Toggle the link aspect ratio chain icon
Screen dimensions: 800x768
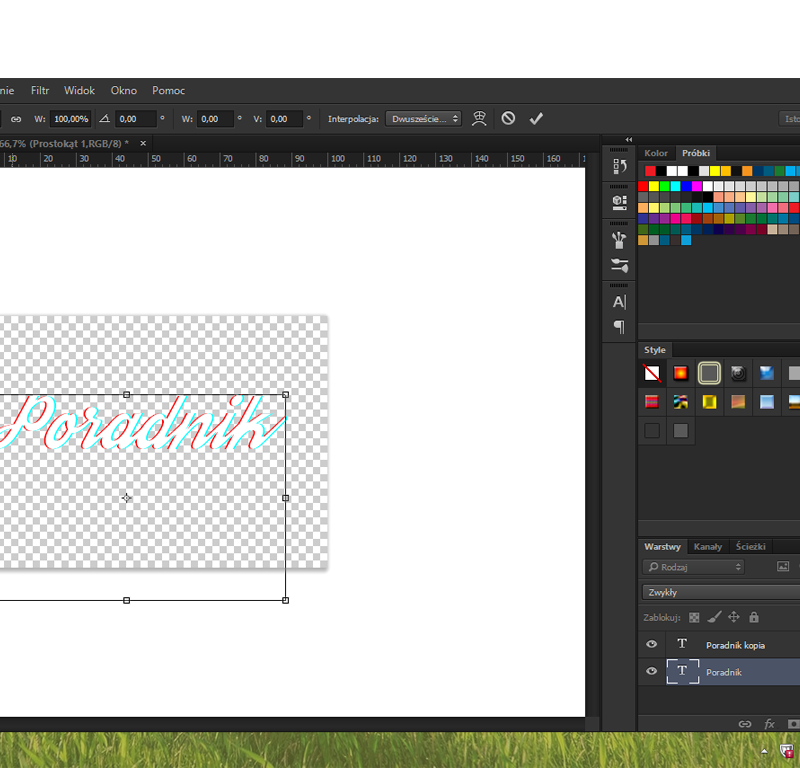click(16, 119)
